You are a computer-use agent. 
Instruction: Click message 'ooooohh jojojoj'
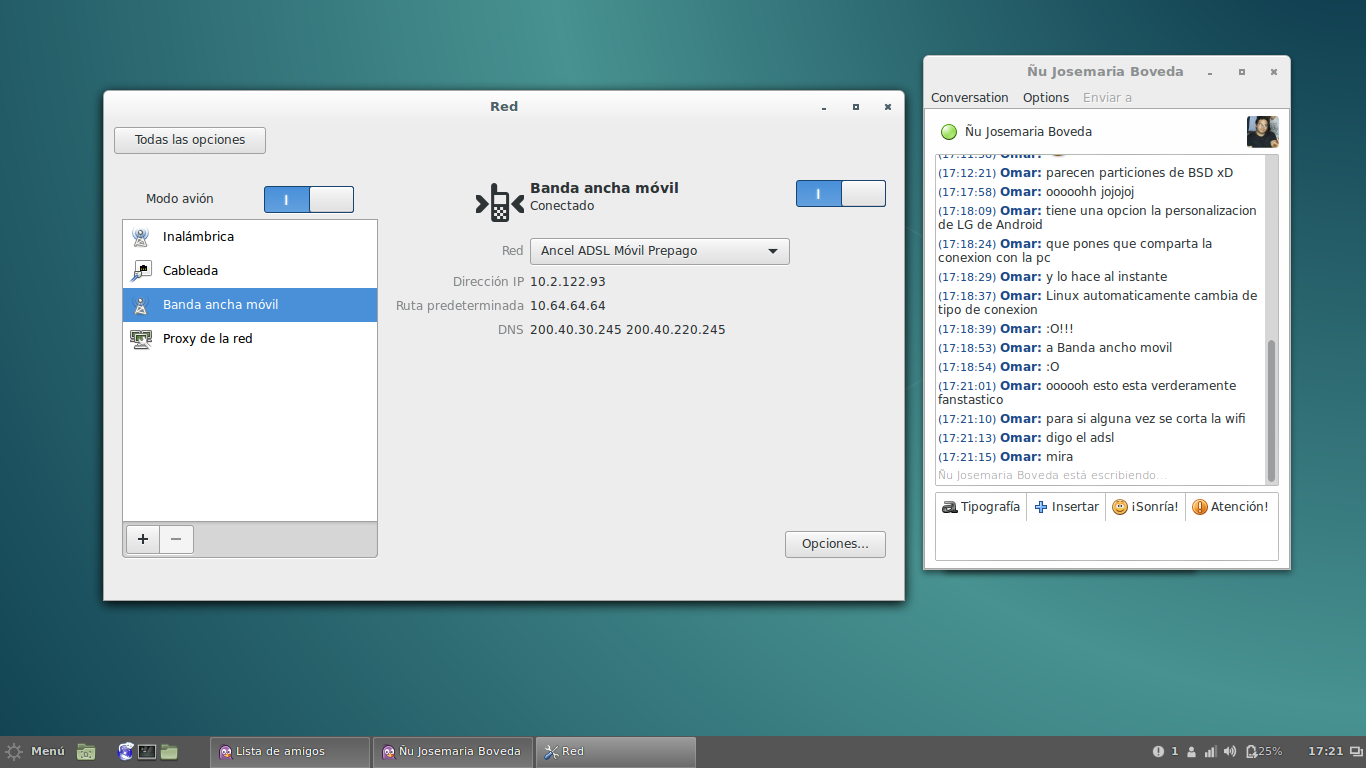tap(1090, 192)
